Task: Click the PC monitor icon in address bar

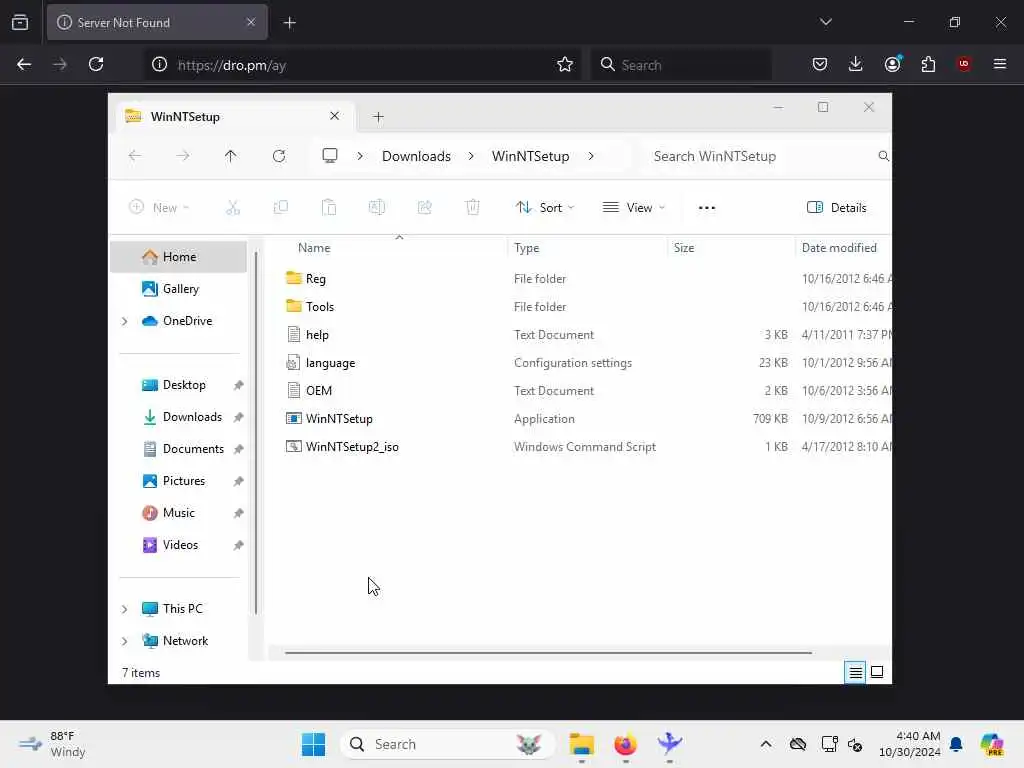Action: pyautogui.click(x=330, y=155)
